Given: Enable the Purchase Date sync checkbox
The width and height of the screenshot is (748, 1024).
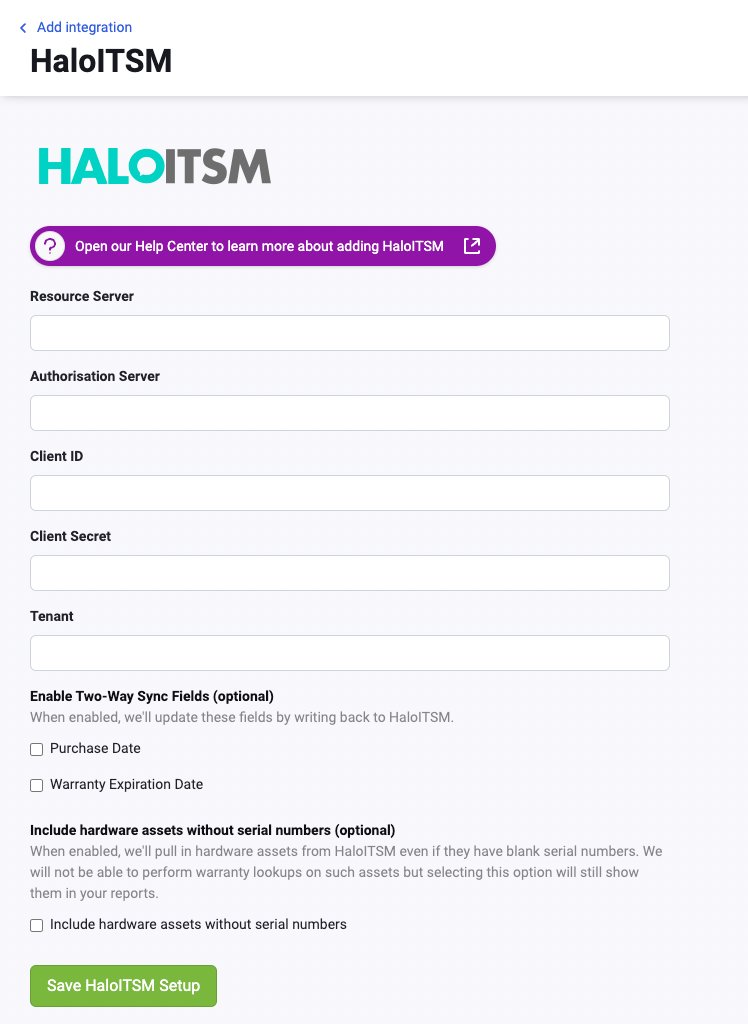Looking at the screenshot, I should (x=36, y=749).
